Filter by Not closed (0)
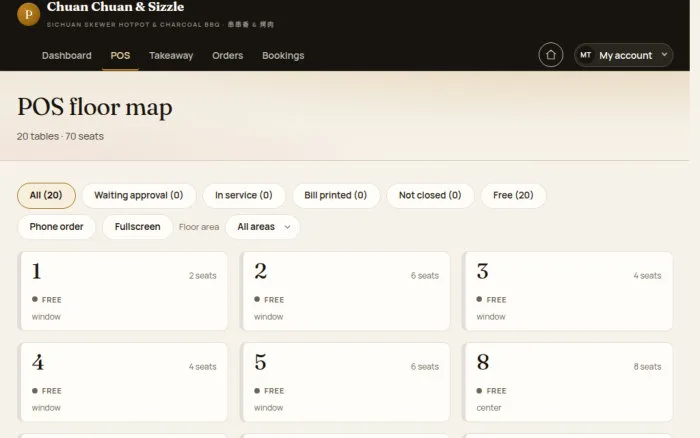The width and height of the screenshot is (700, 438). click(x=430, y=195)
